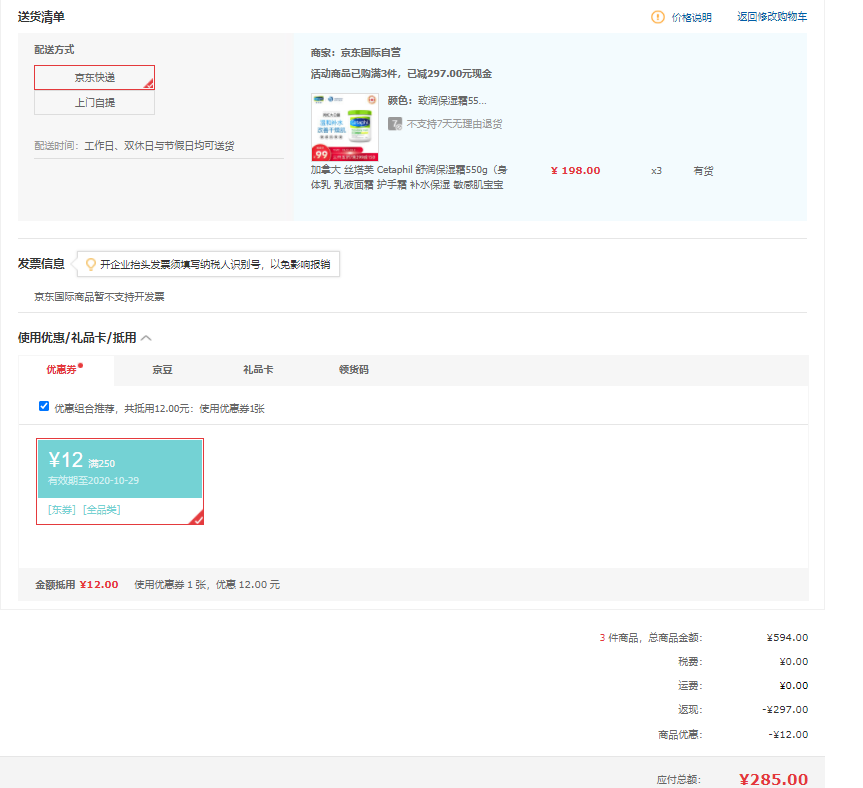Click the ¥ 198.00 unit price

click(x=576, y=171)
